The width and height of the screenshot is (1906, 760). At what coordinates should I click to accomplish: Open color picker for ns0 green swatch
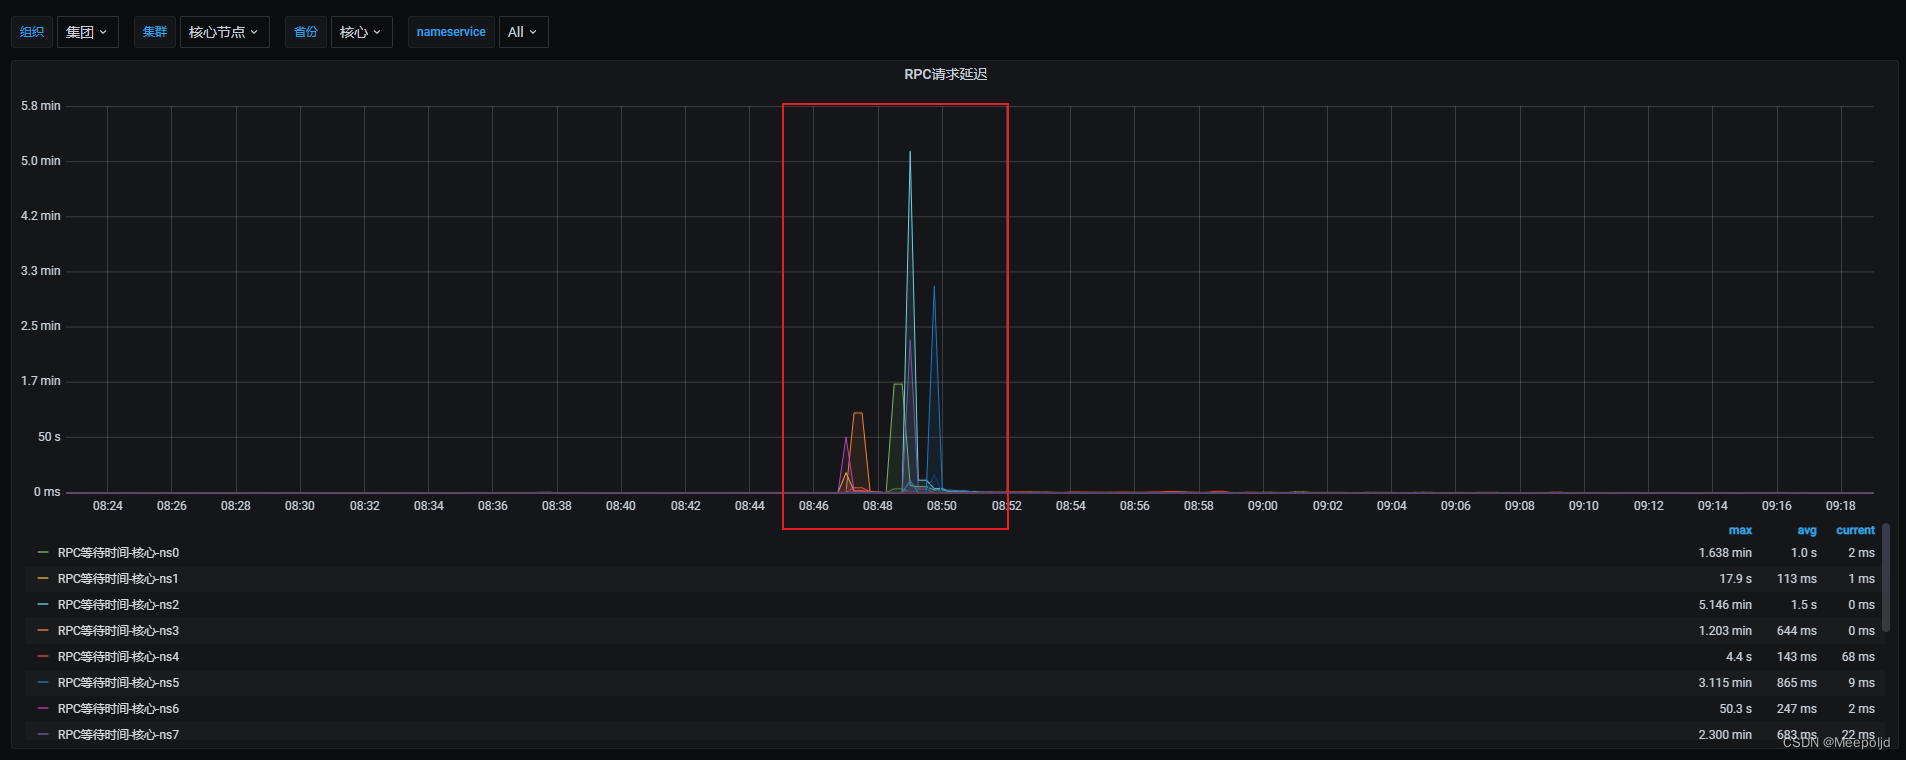pos(43,553)
